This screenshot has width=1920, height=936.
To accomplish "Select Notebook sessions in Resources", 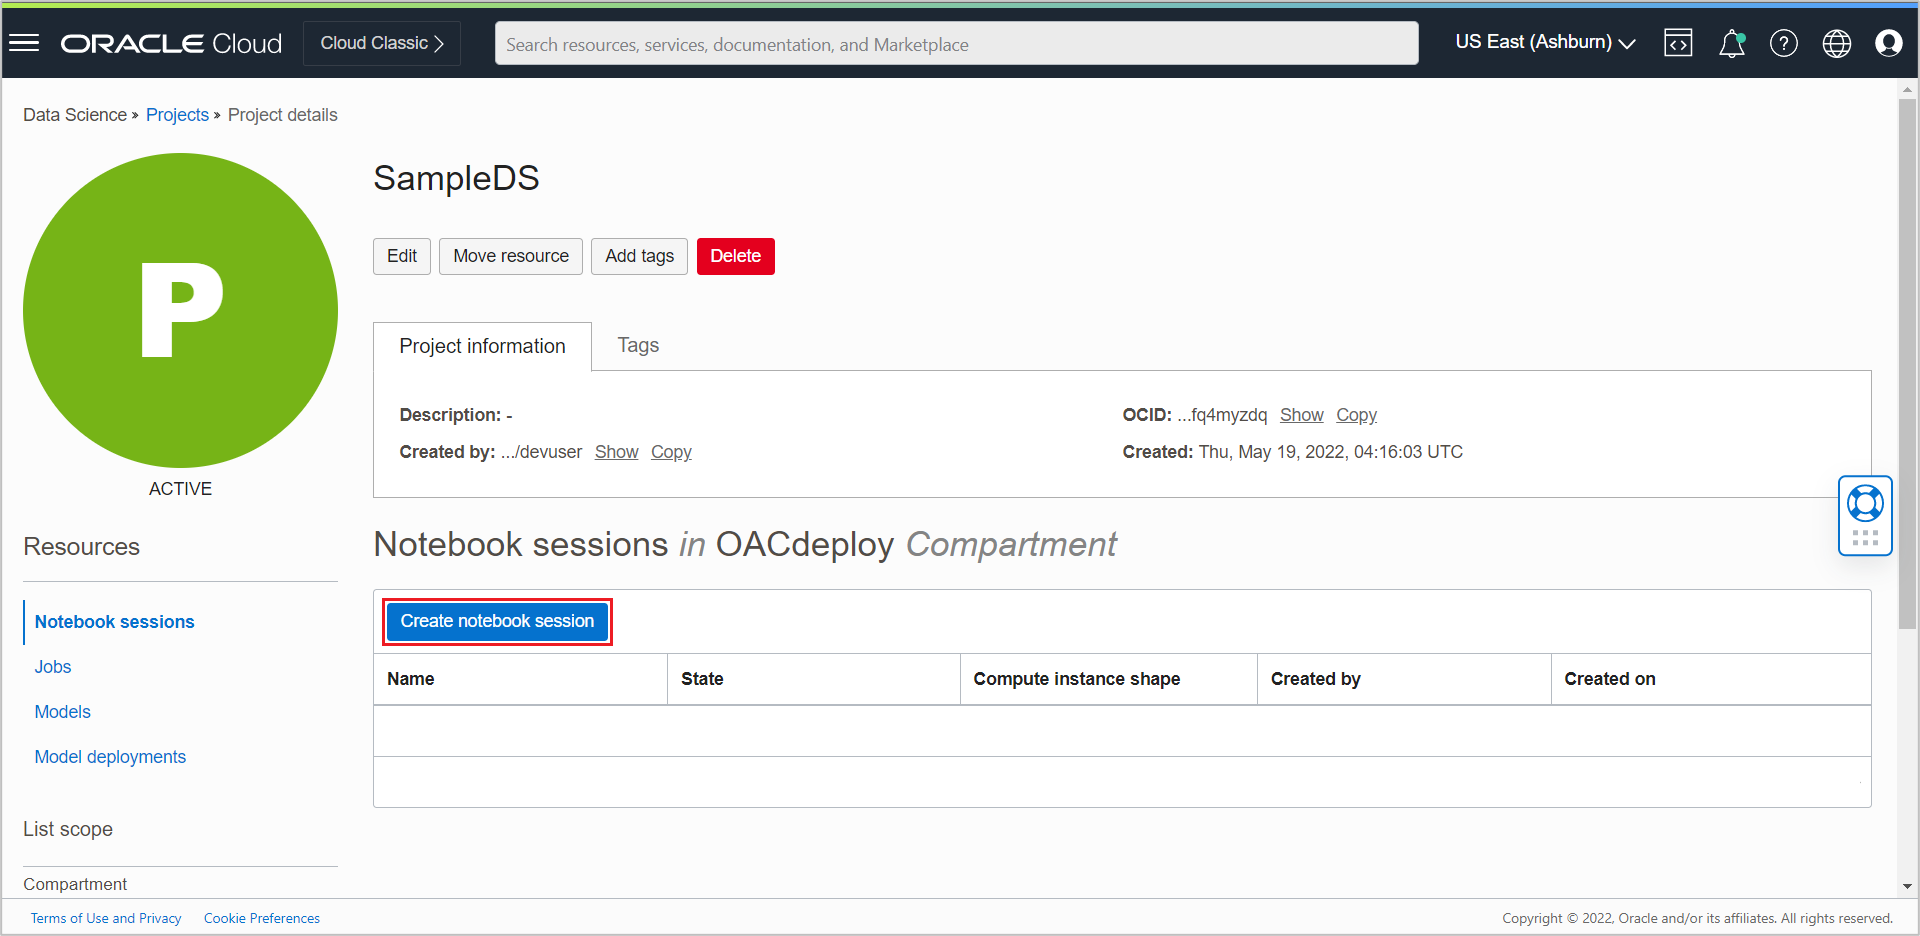I will point(115,622).
